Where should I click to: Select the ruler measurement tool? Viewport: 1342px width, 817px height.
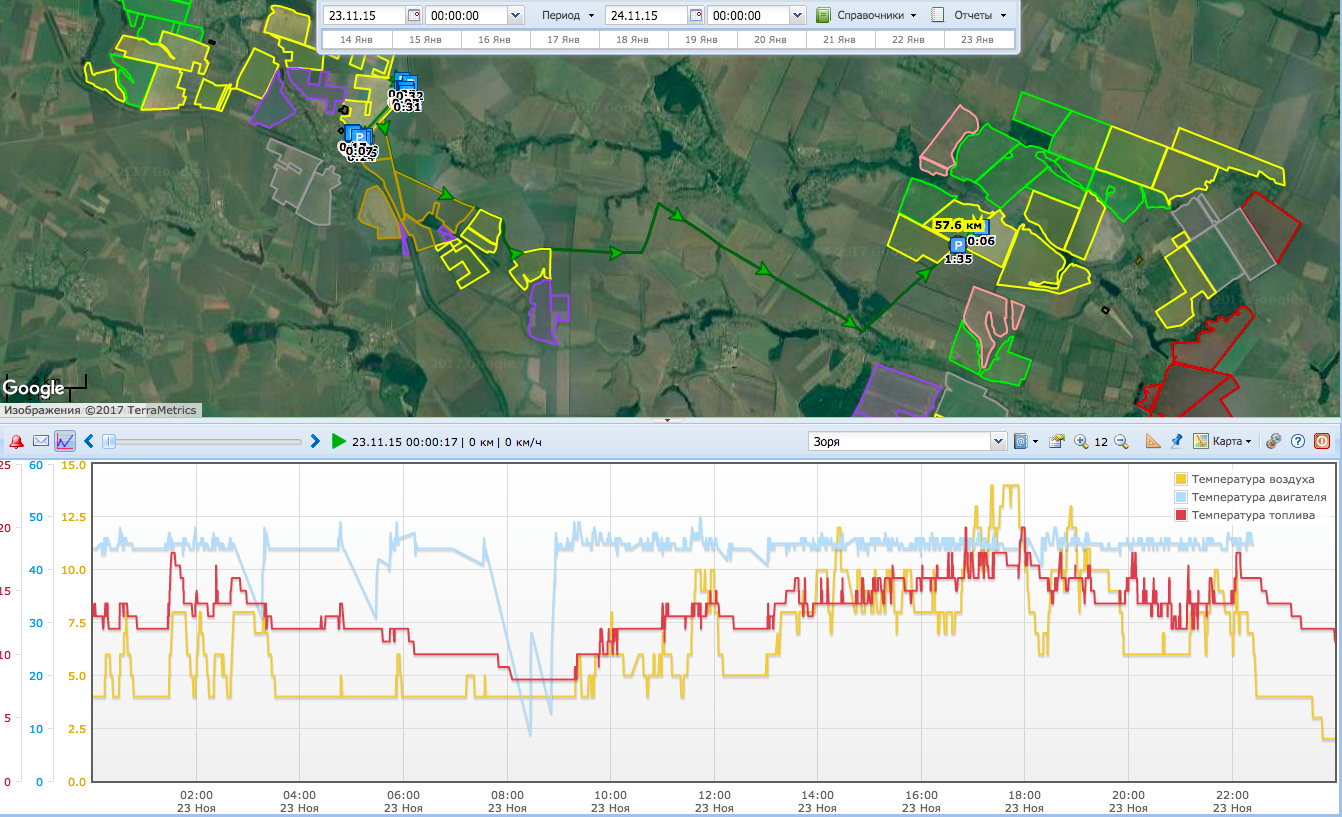(1153, 441)
